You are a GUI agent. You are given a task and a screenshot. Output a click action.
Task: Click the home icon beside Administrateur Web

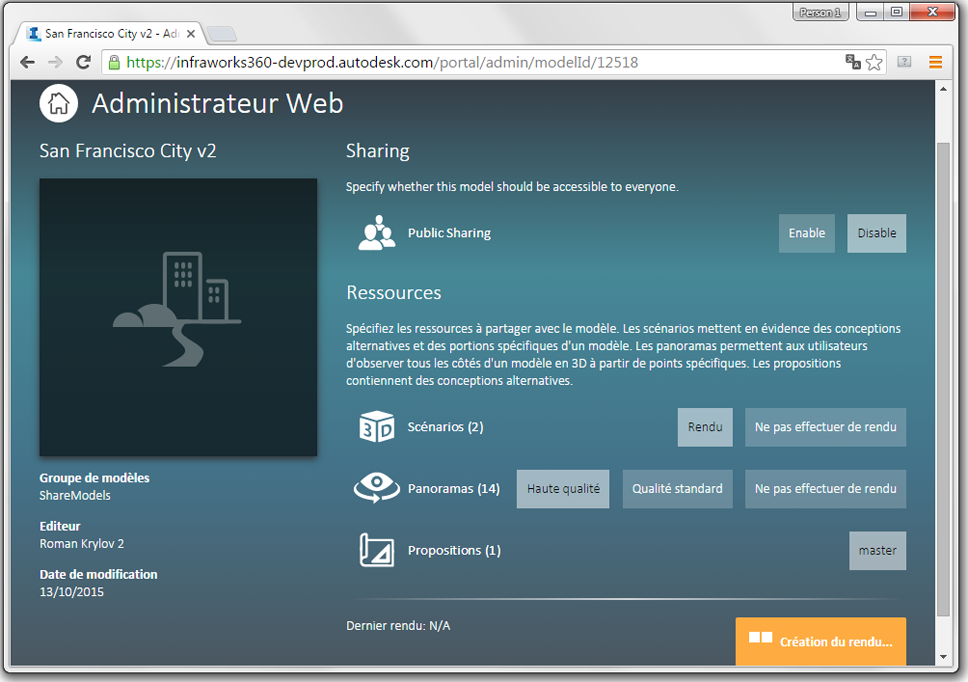[59, 103]
